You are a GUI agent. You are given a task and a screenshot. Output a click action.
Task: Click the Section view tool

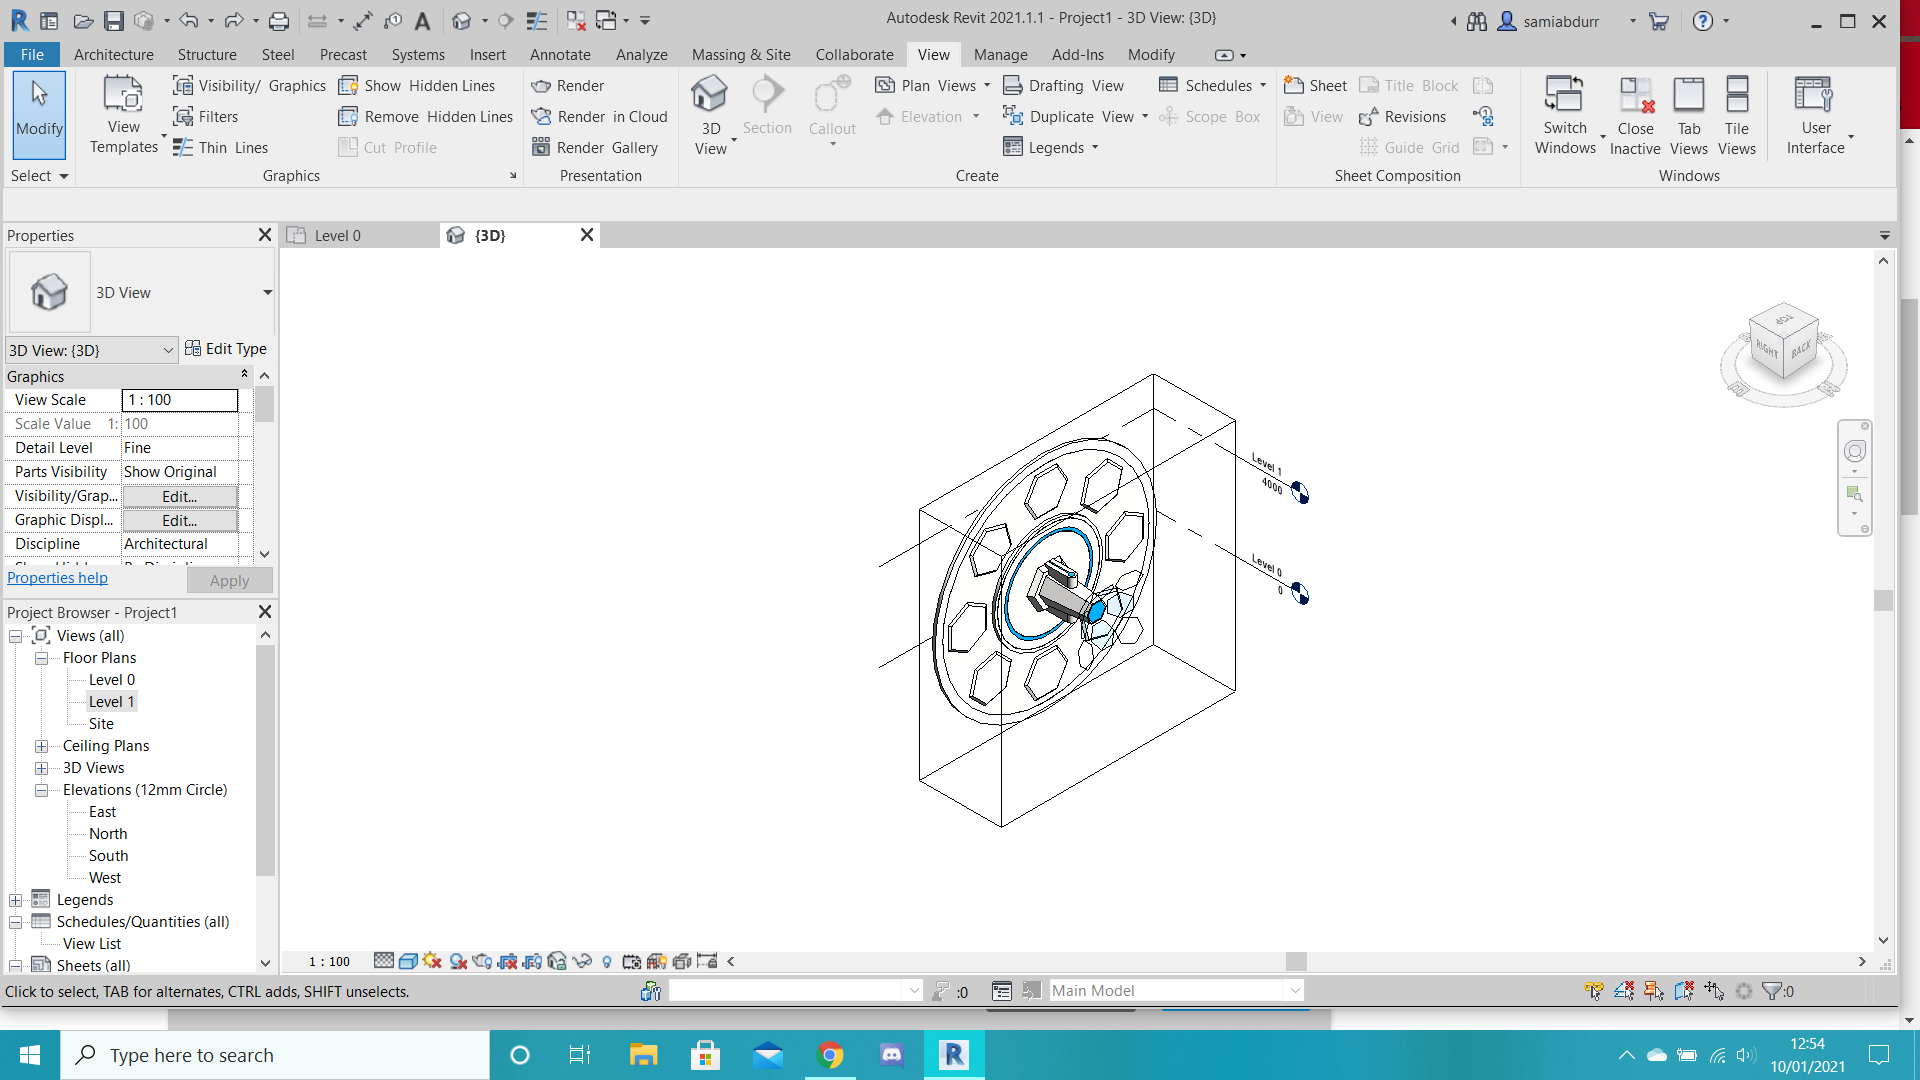point(767,107)
